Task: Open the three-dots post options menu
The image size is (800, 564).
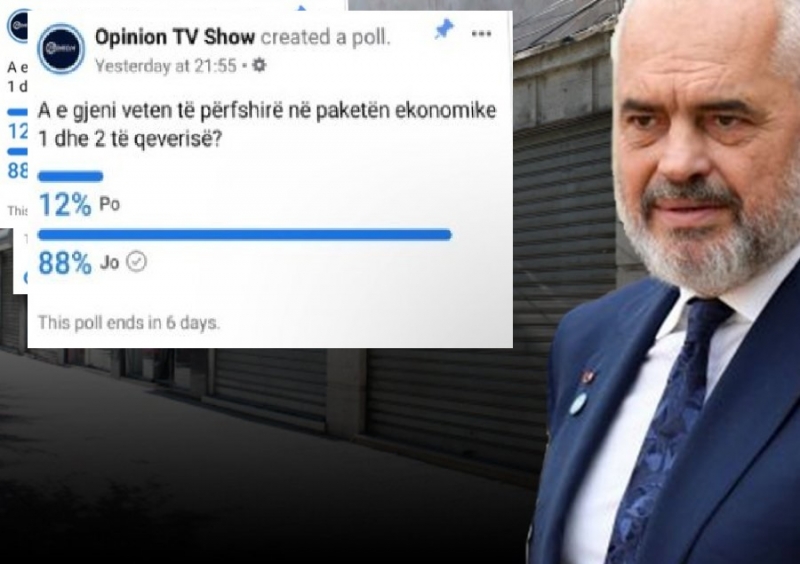Action: coord(481,34)
